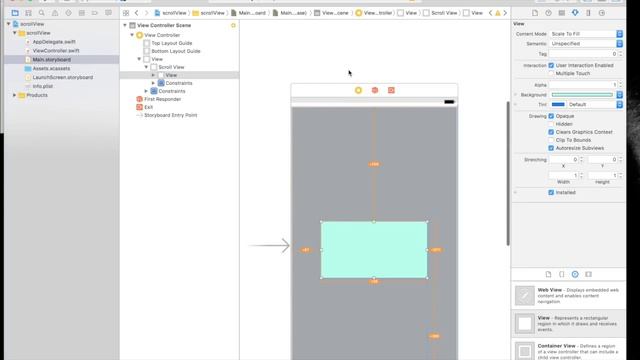Viewport: 640px width, 360px height.
Task: Jump to the next issue arrow
Action: click(x=505, y=13)
